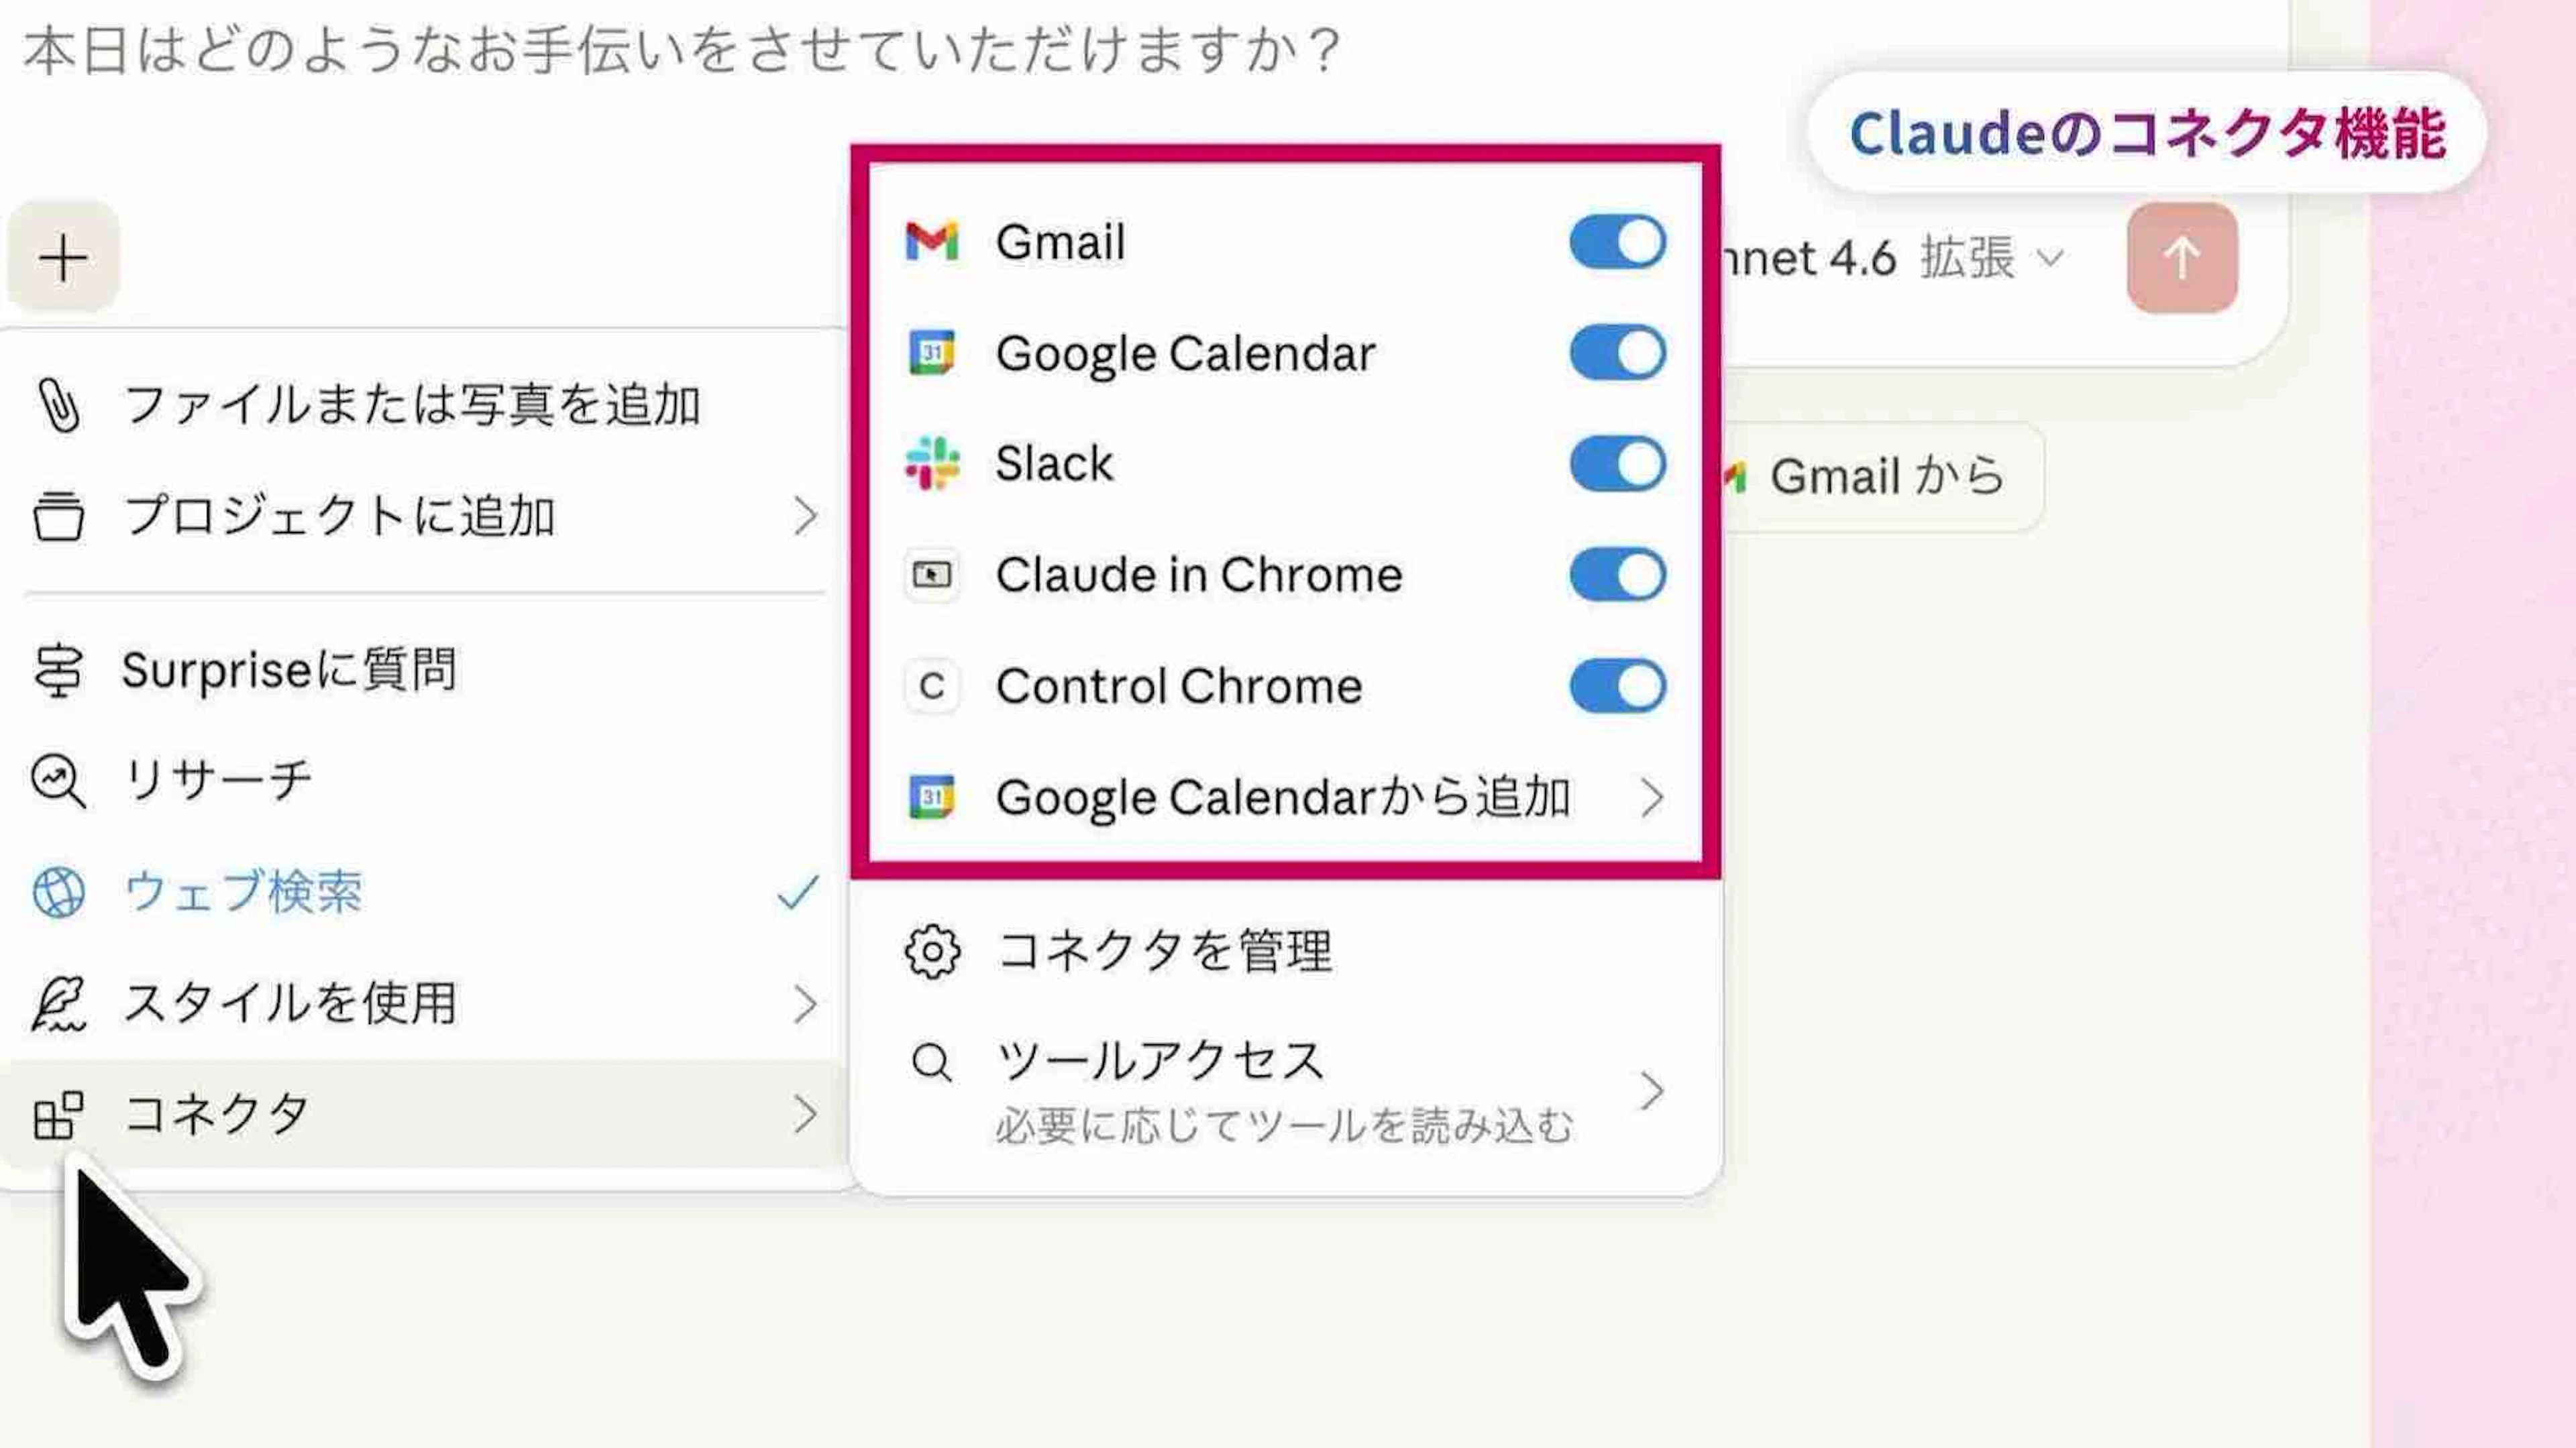Click the Slack logo icon

(x=931, y=464)
